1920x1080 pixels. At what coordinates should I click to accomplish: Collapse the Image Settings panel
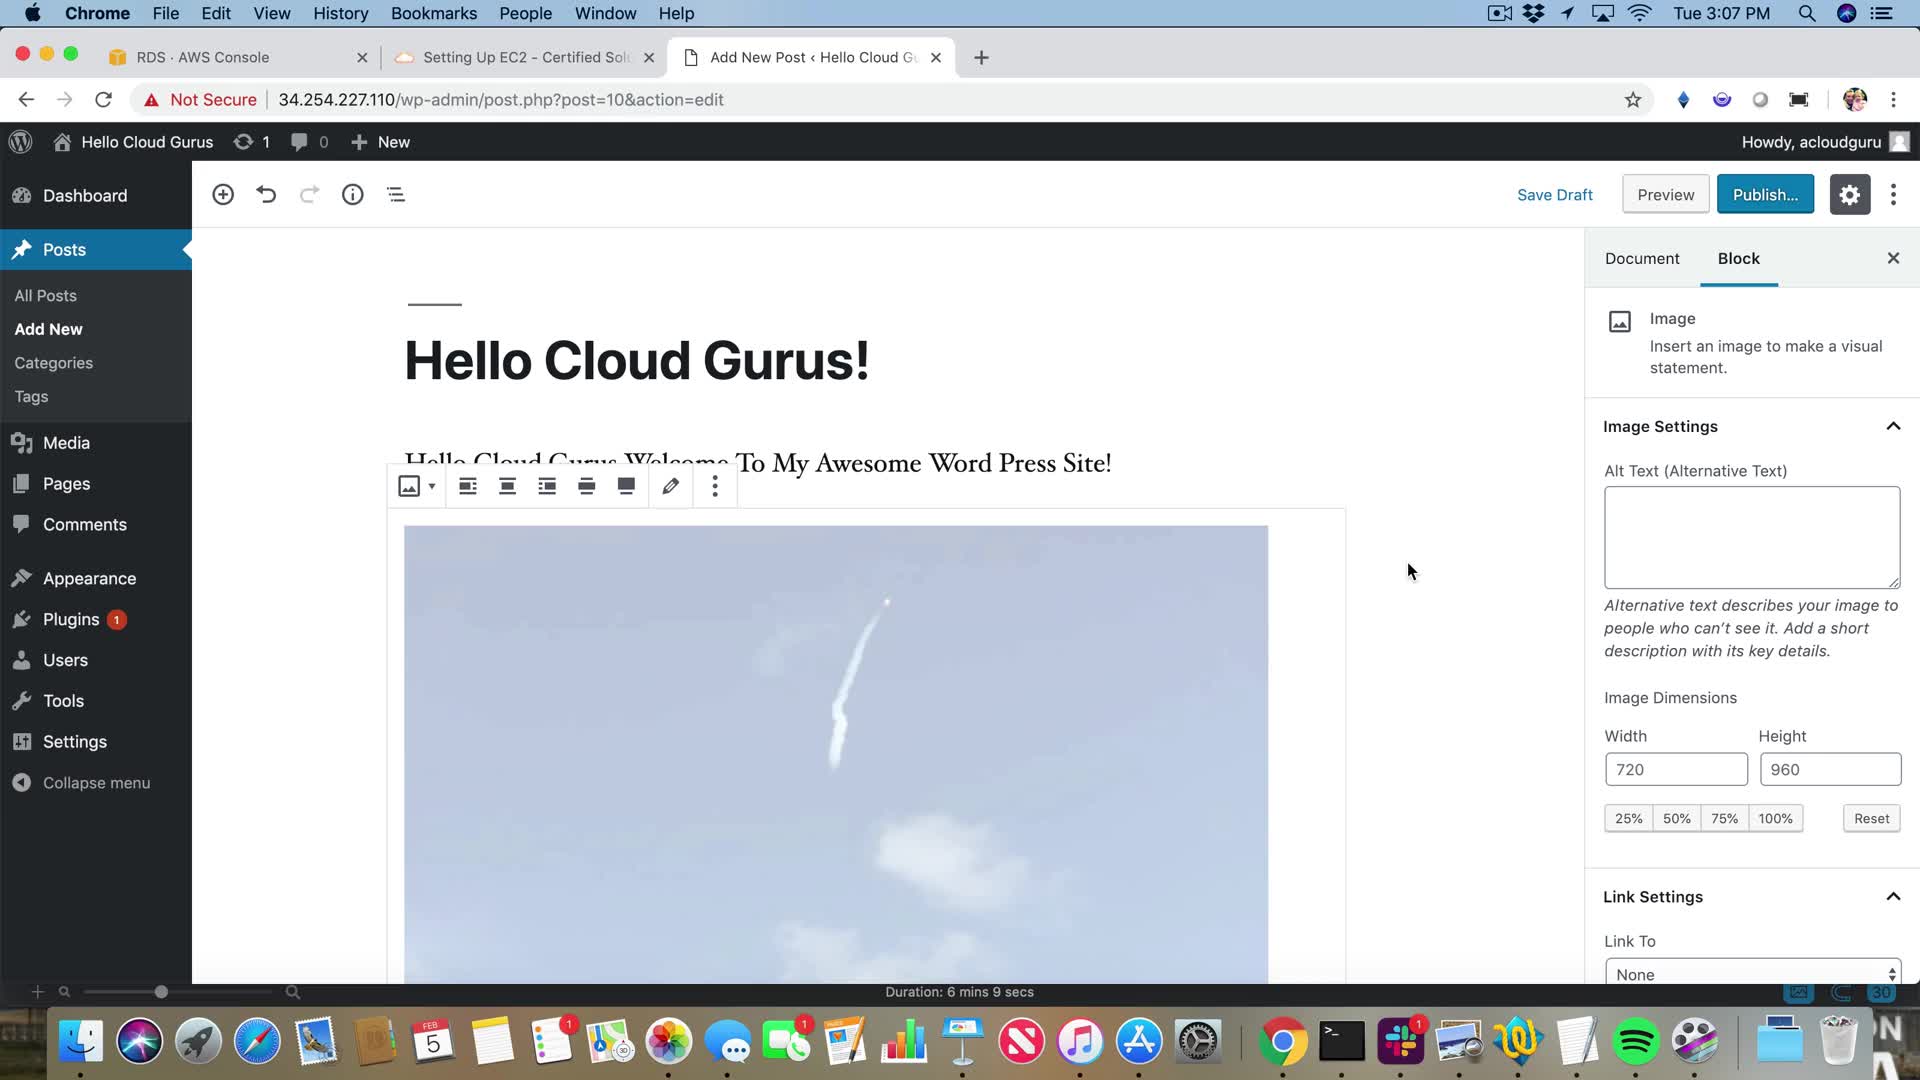click(x=1892, y=426)
